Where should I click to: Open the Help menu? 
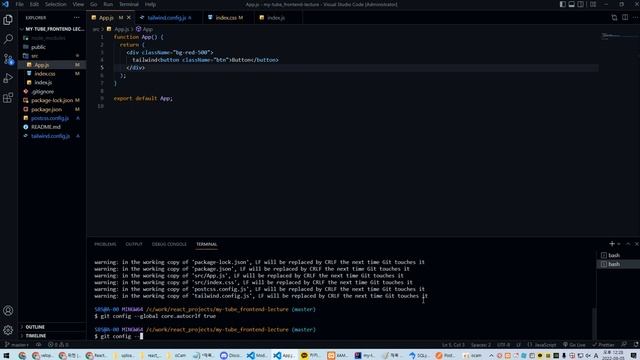click(151, 4)
